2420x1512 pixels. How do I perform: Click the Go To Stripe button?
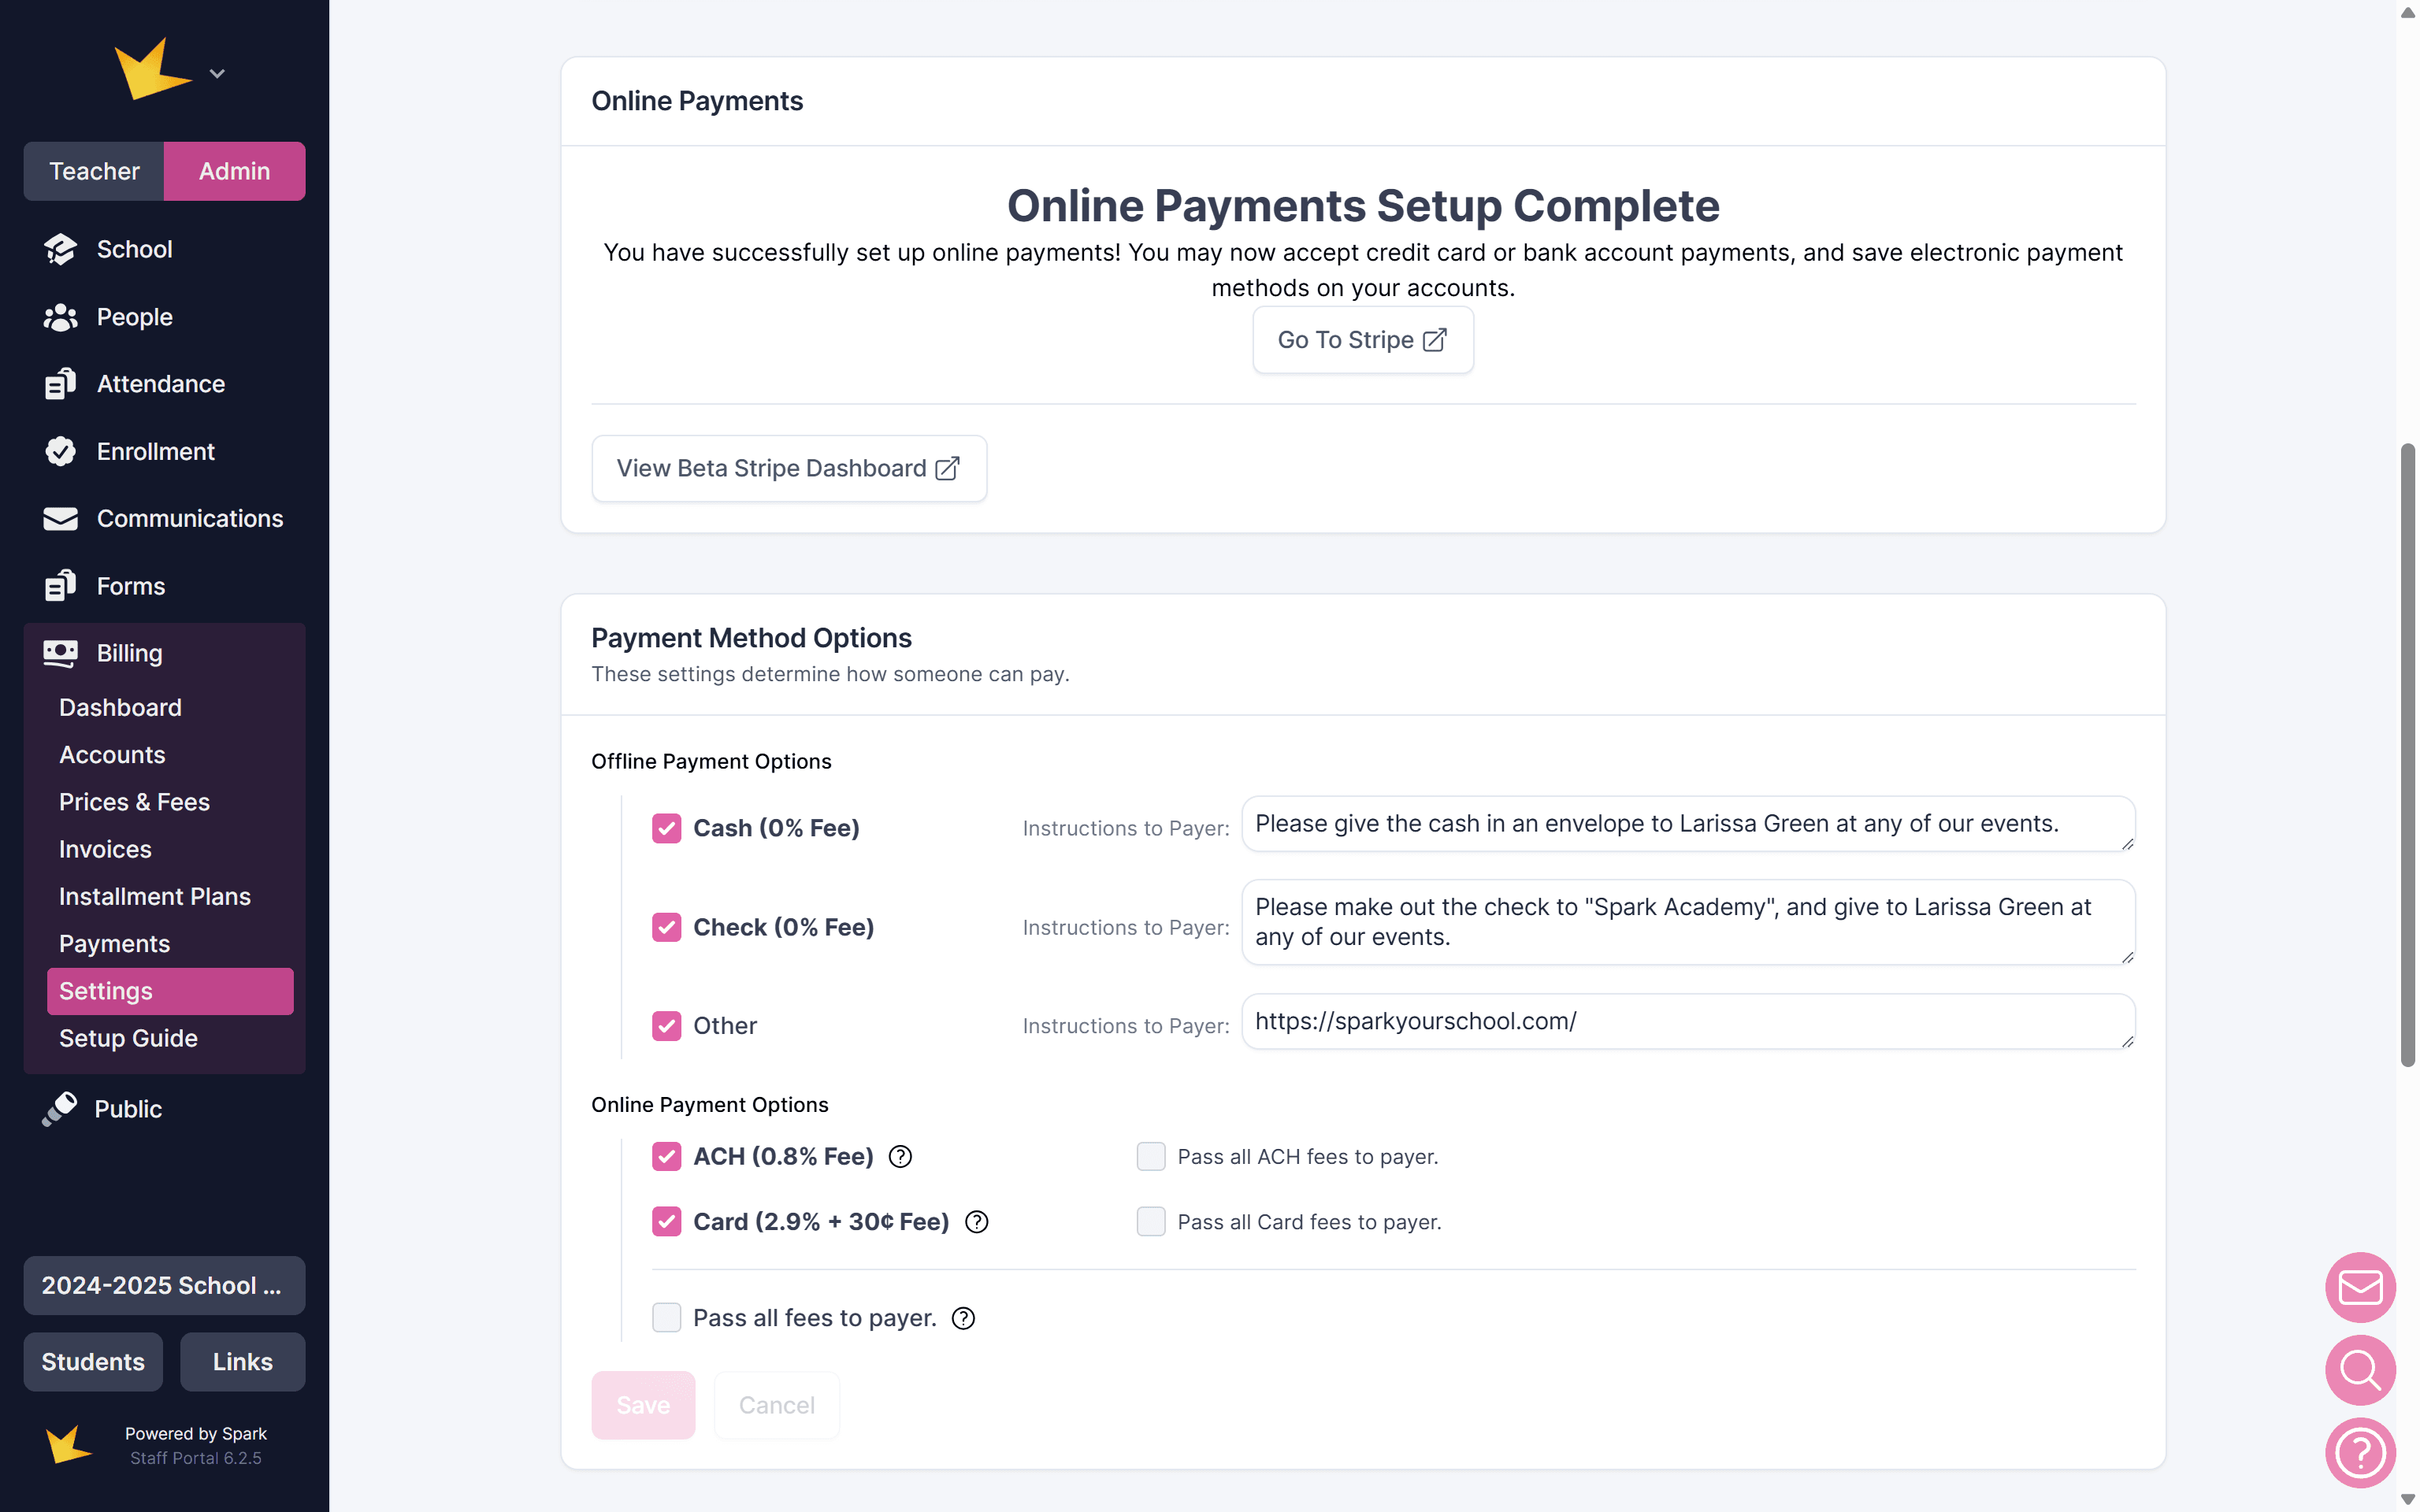(1362, 340)
